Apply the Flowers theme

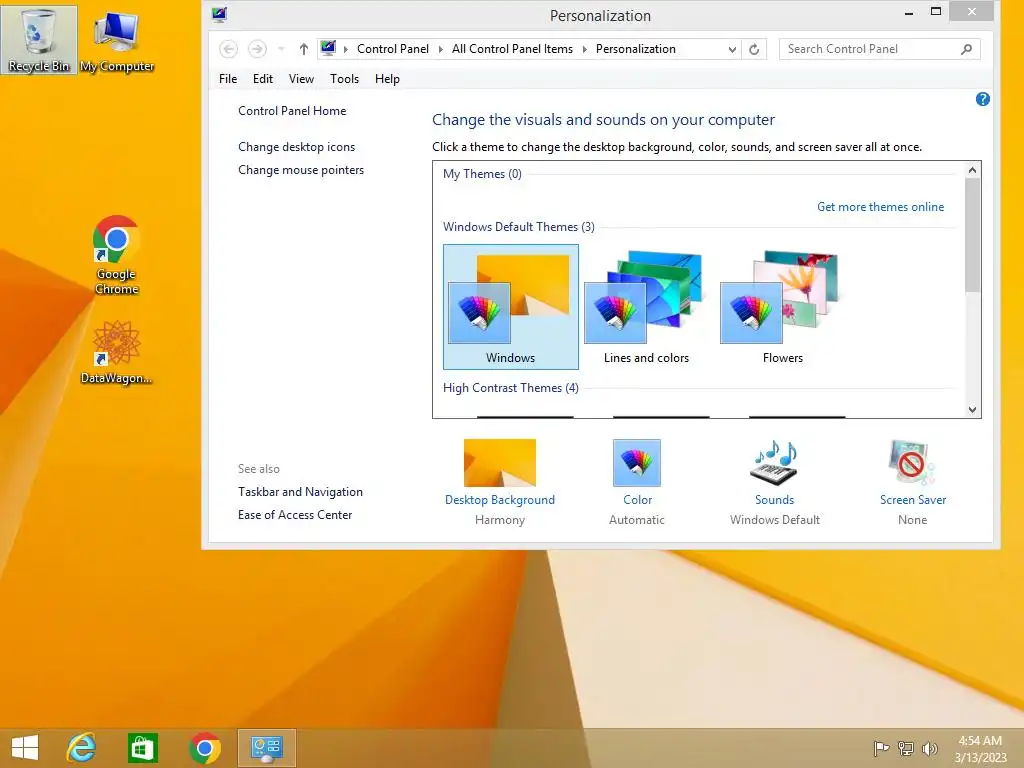[x=782, y=307]
